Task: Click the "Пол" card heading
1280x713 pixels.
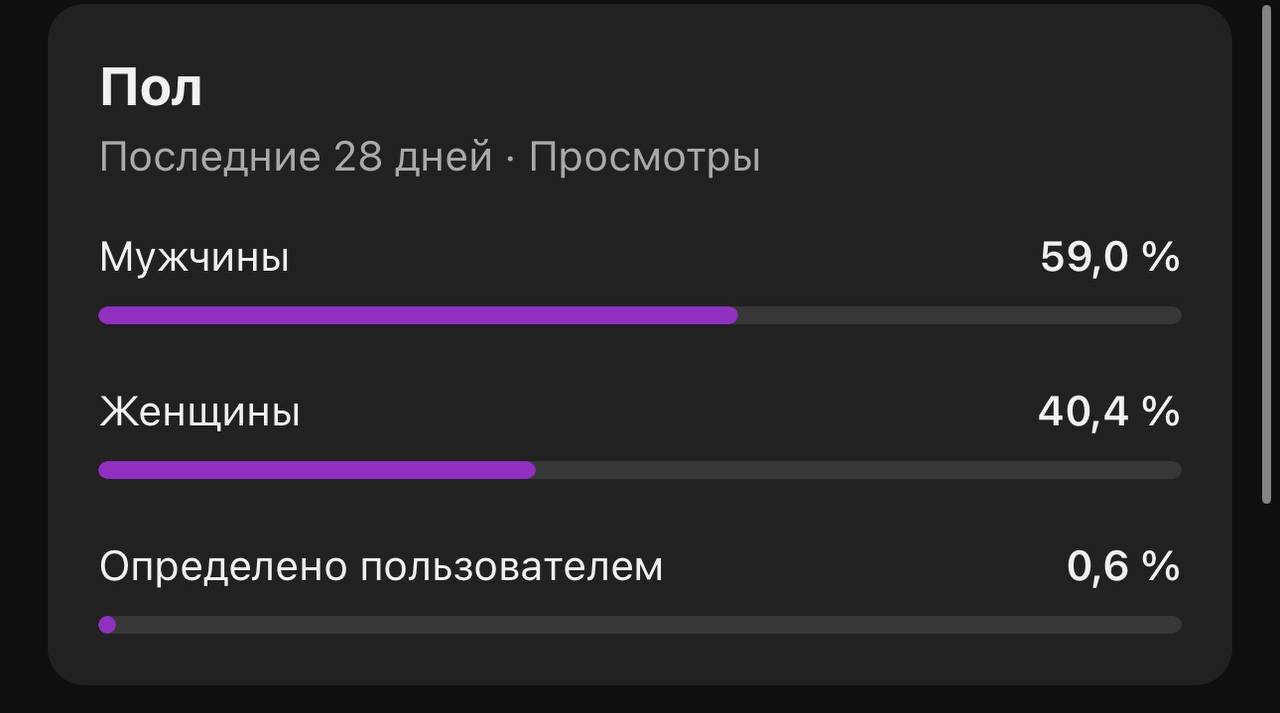Action: pos(151,87)
